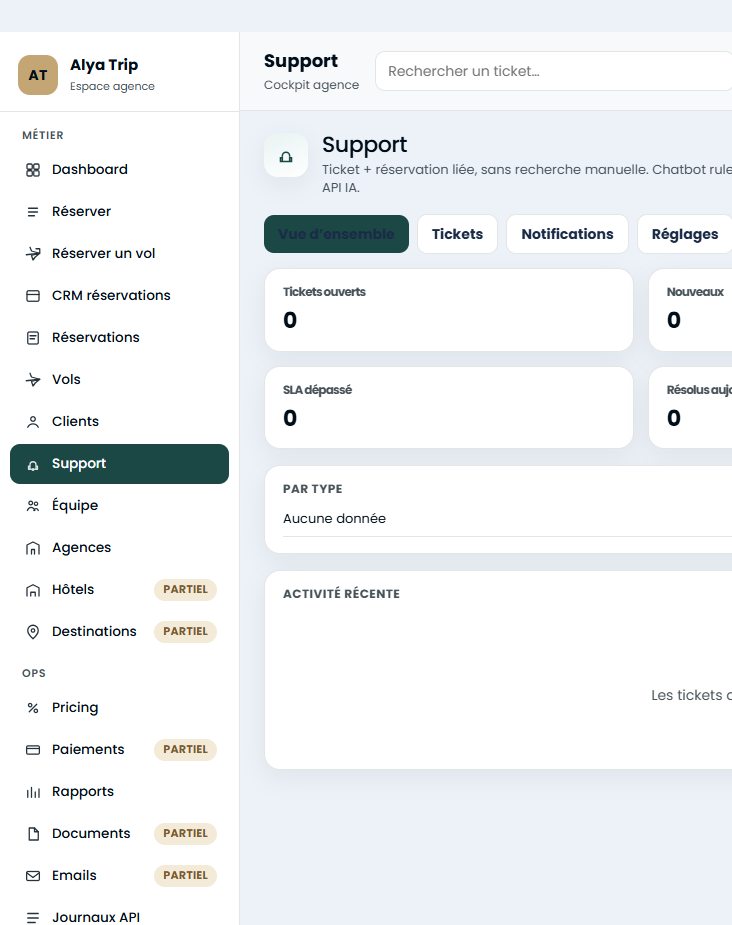The image size is (732, 925).
Task: Click the Pricing percent icon
Action: point(33,708)
